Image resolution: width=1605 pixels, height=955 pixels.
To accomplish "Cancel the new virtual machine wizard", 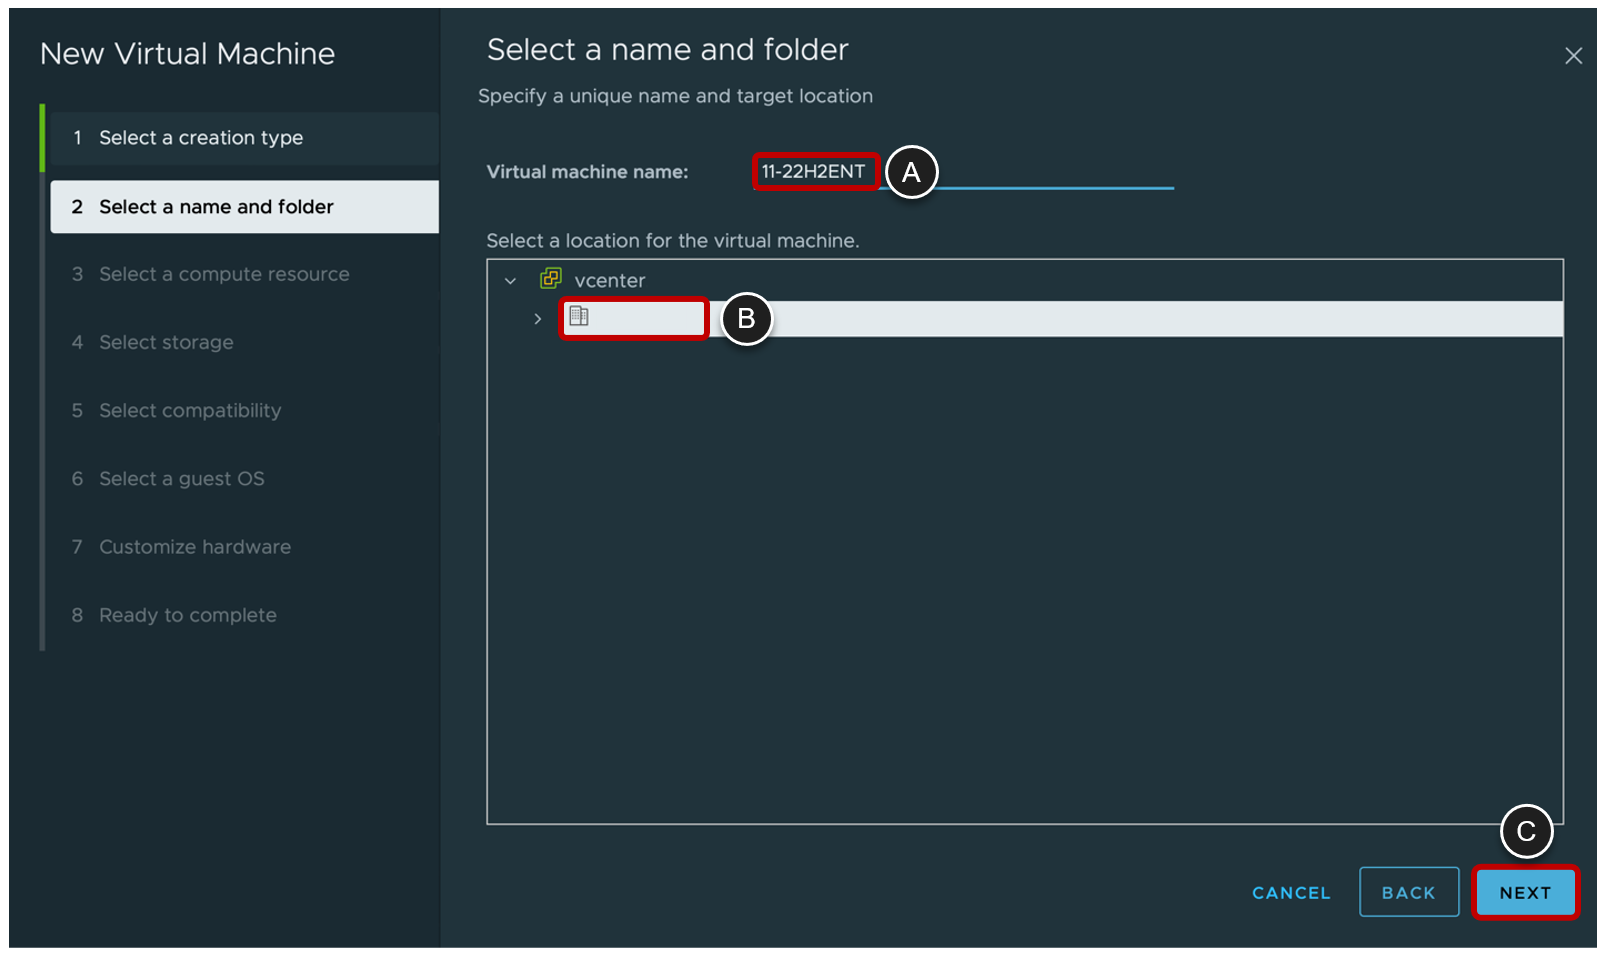I will click(x=1290, y=892).
